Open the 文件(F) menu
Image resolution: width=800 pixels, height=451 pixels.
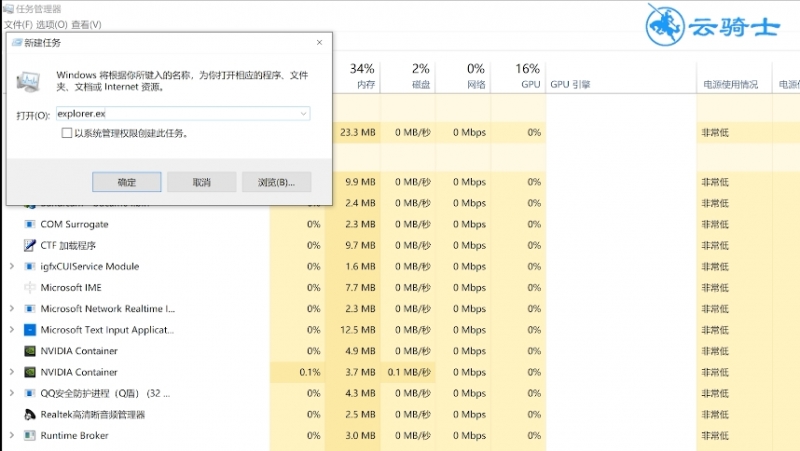click(x=18, y=24)
